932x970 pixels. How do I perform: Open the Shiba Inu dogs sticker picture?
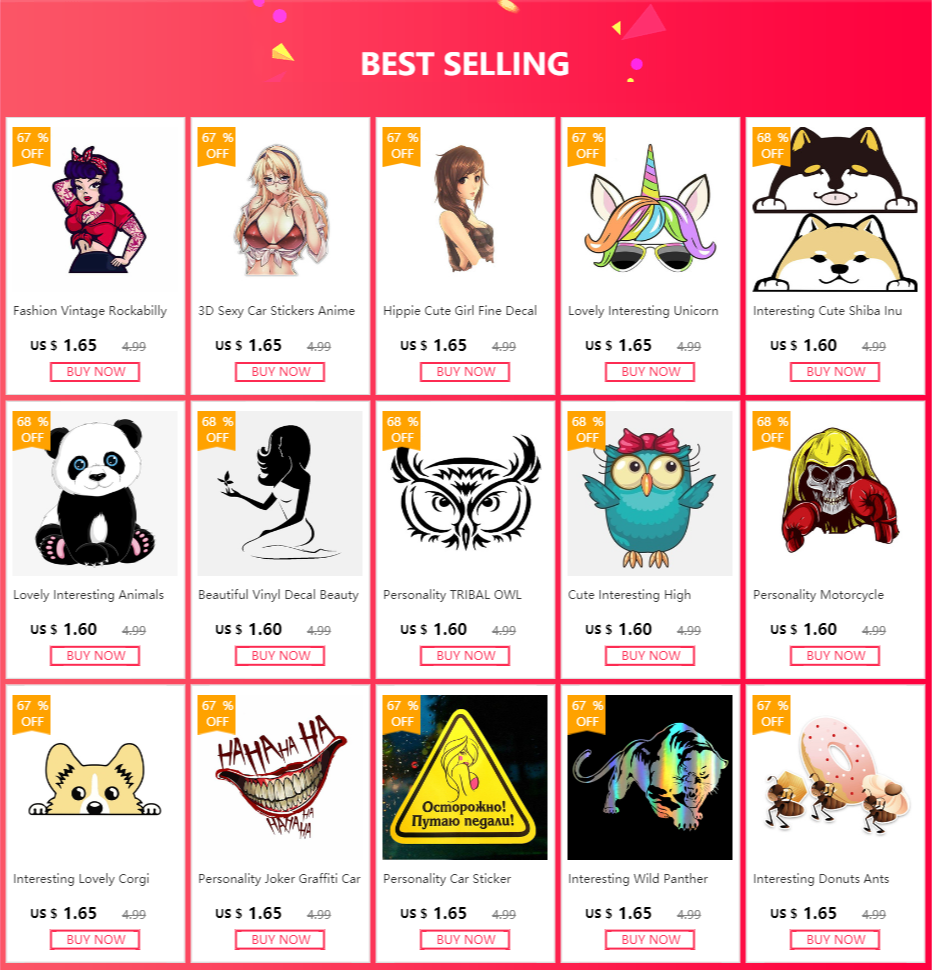click(x=835, y=209)
